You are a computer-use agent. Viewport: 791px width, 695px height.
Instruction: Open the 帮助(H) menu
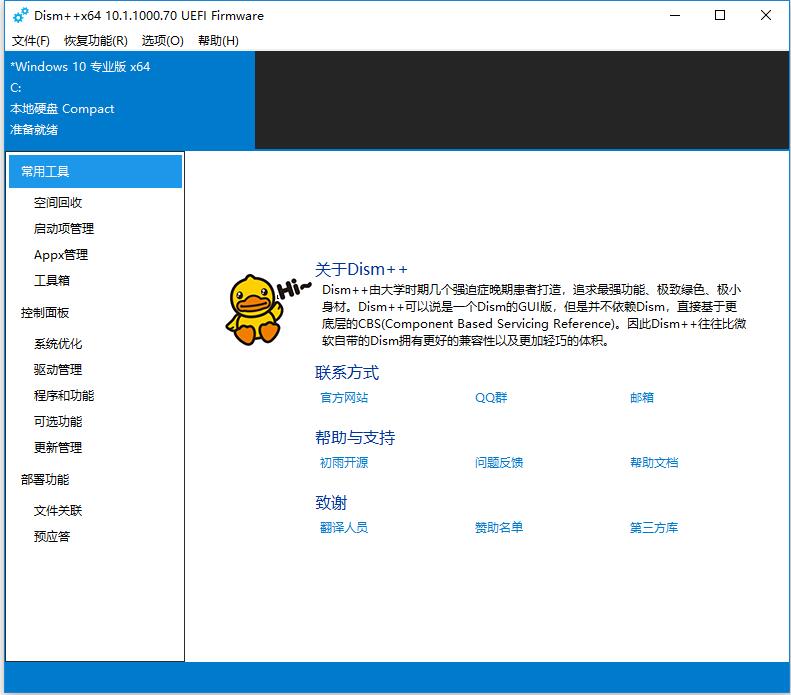(218, 41)
